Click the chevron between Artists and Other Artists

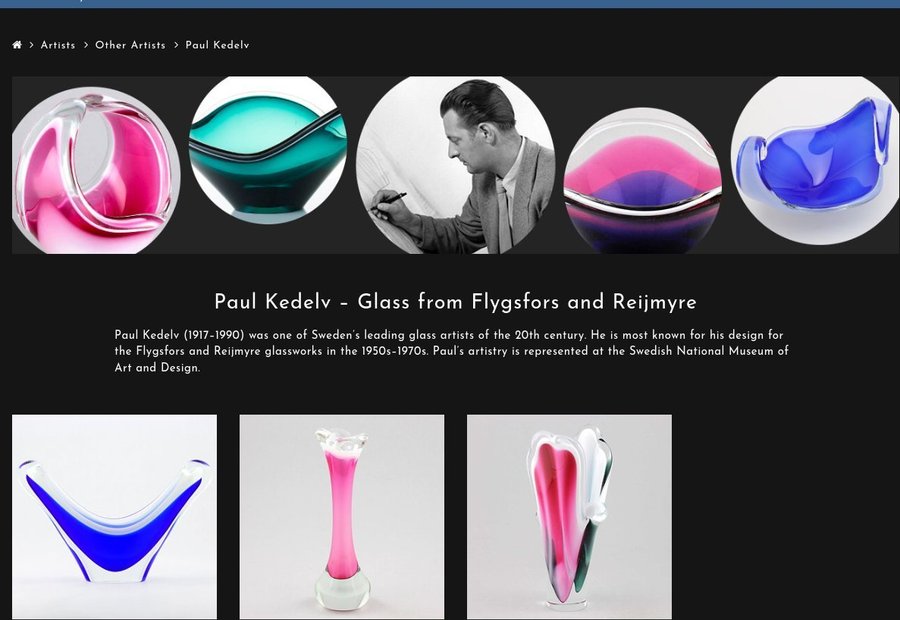86,45
